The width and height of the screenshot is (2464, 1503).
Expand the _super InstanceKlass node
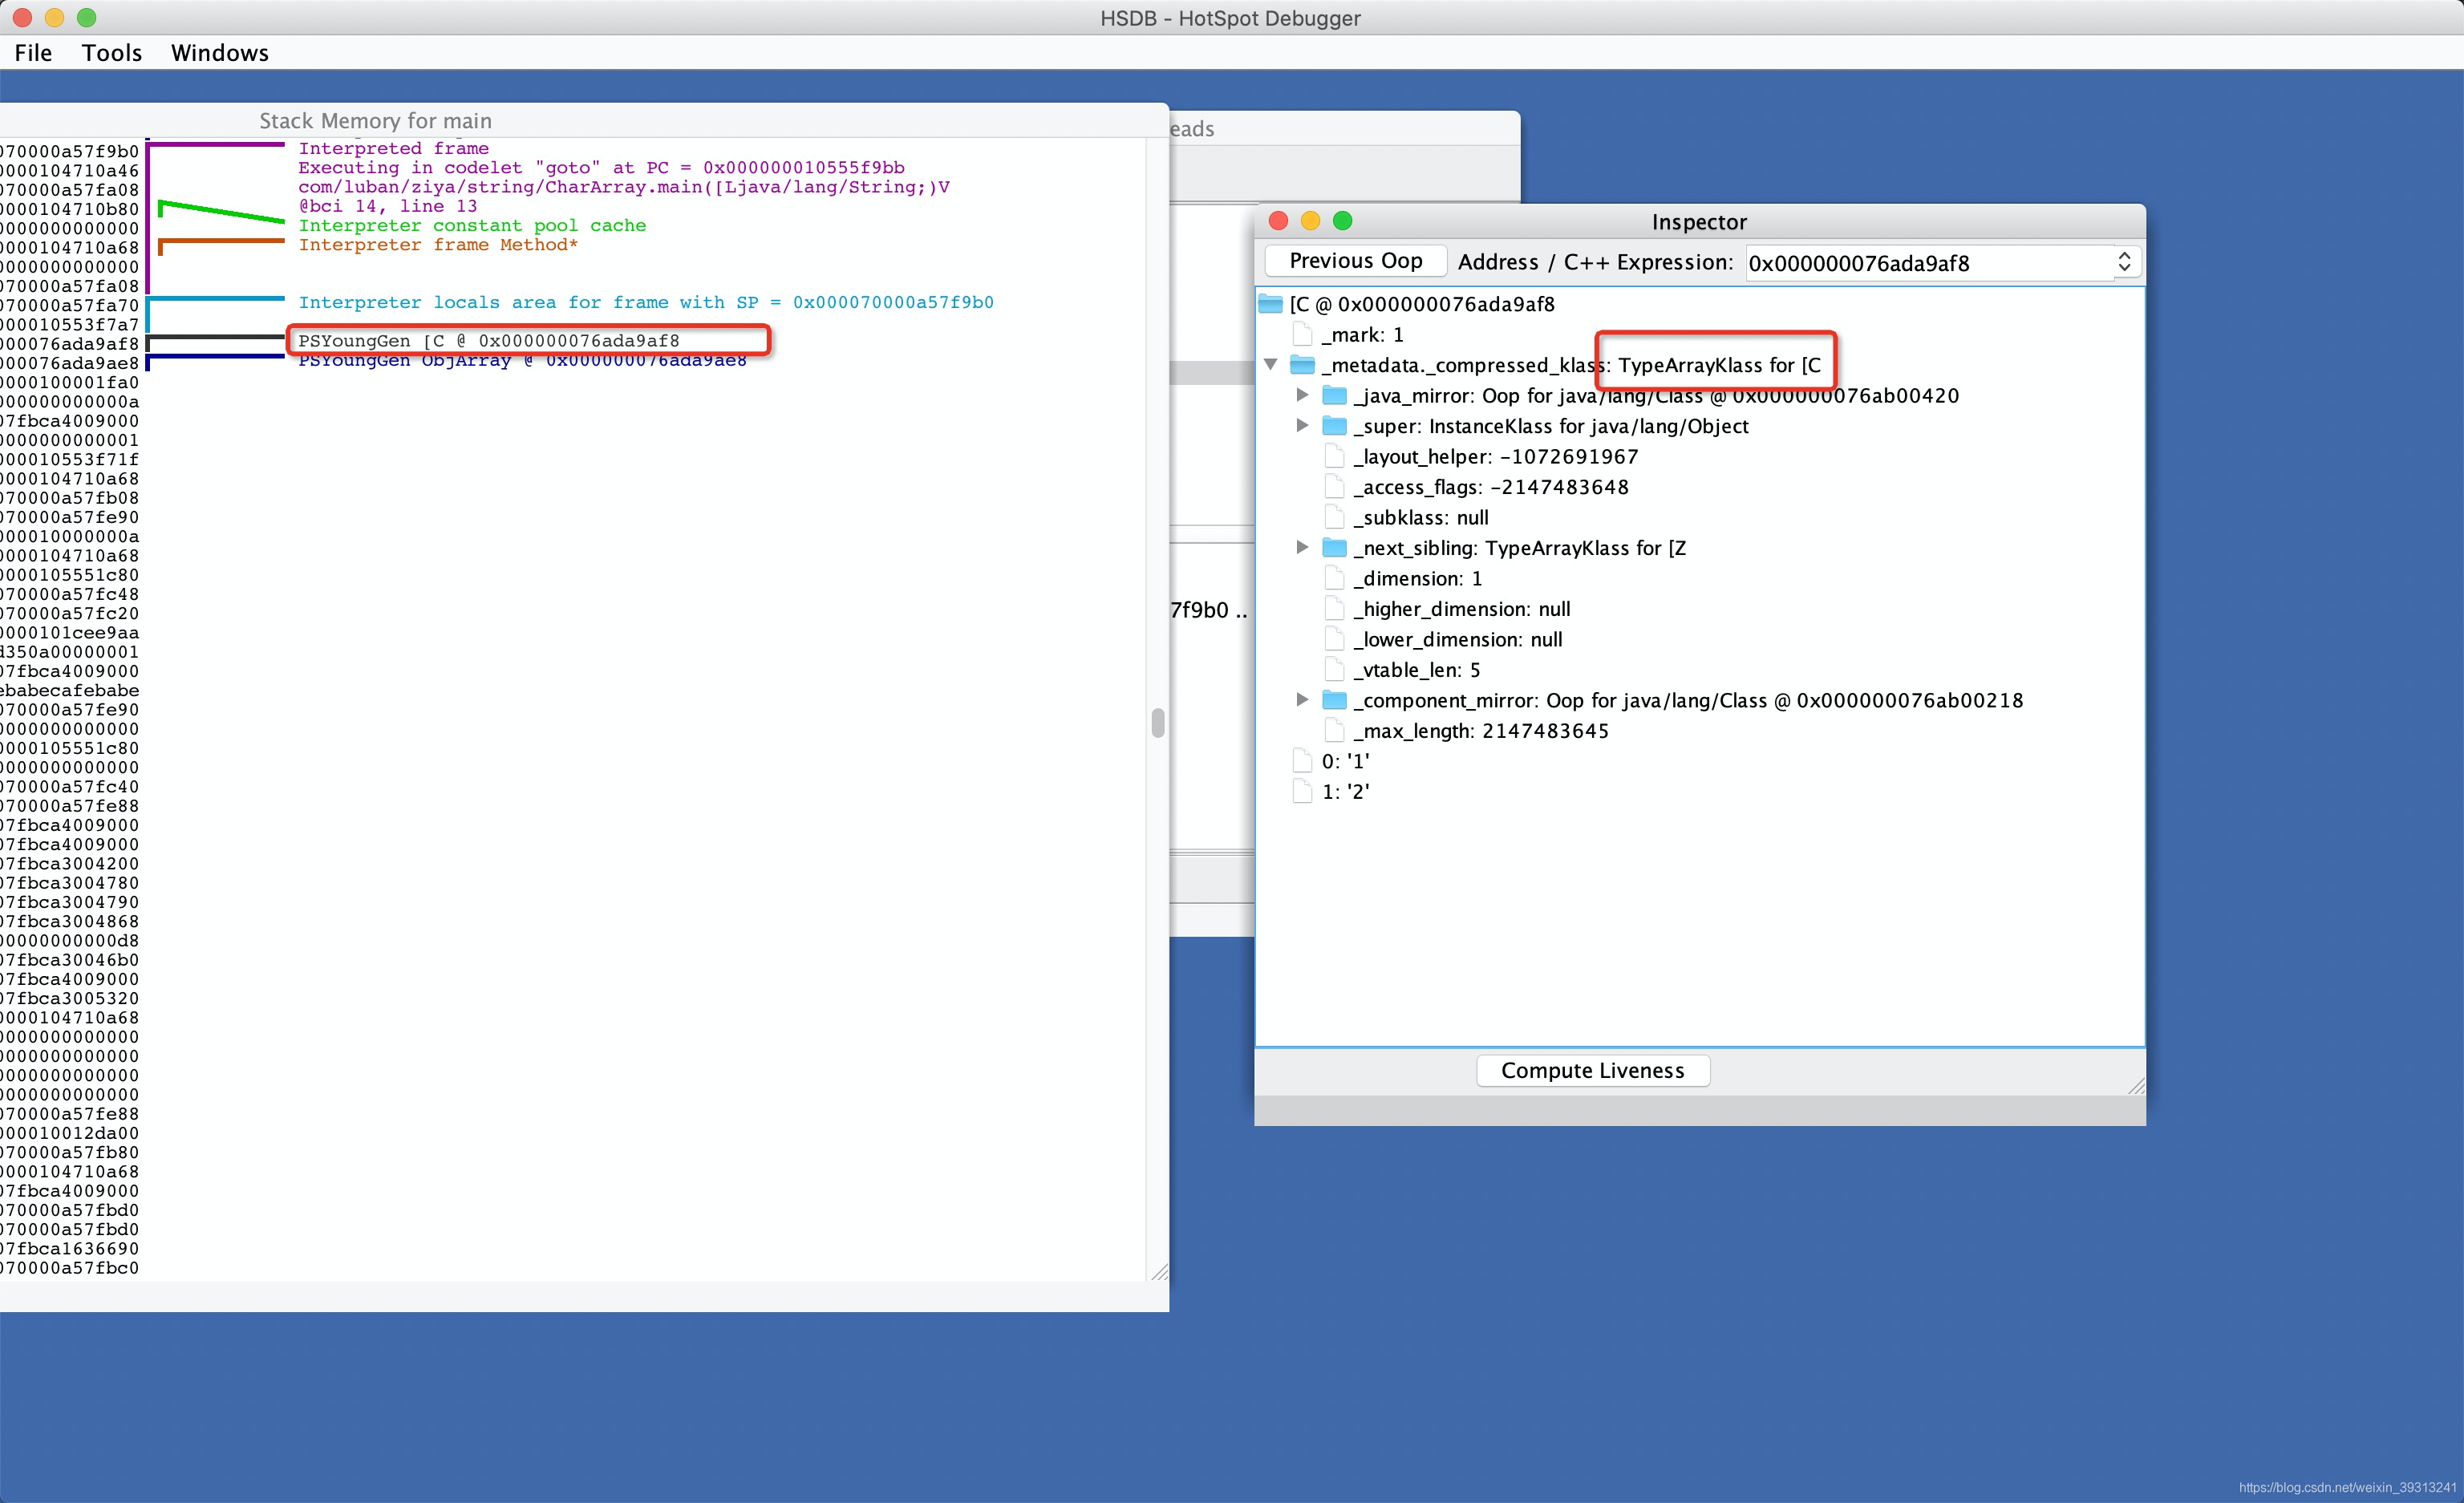coord(1302,426)
